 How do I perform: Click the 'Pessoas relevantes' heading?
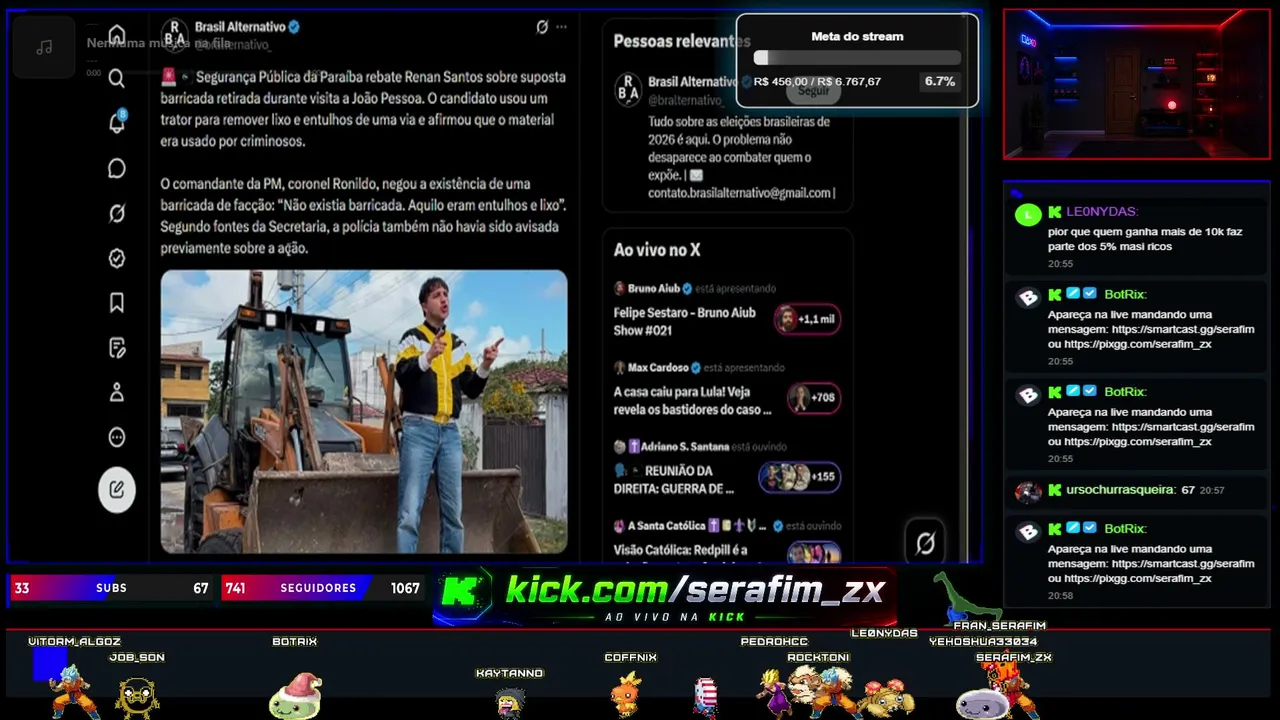pos(682,41)
